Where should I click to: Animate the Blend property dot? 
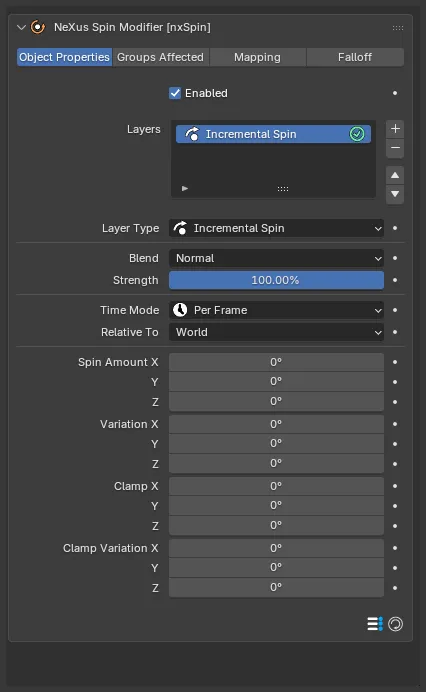395,258
